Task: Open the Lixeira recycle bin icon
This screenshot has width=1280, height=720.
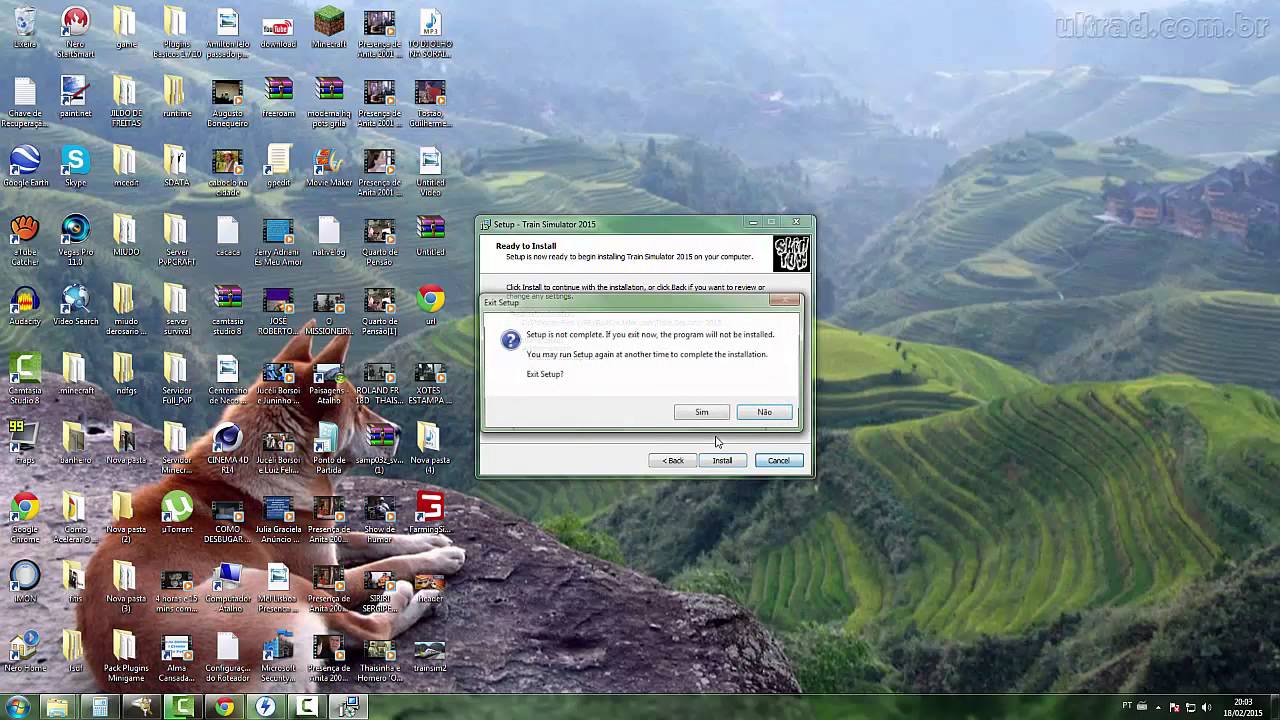Action: click(x=25, y=28)
